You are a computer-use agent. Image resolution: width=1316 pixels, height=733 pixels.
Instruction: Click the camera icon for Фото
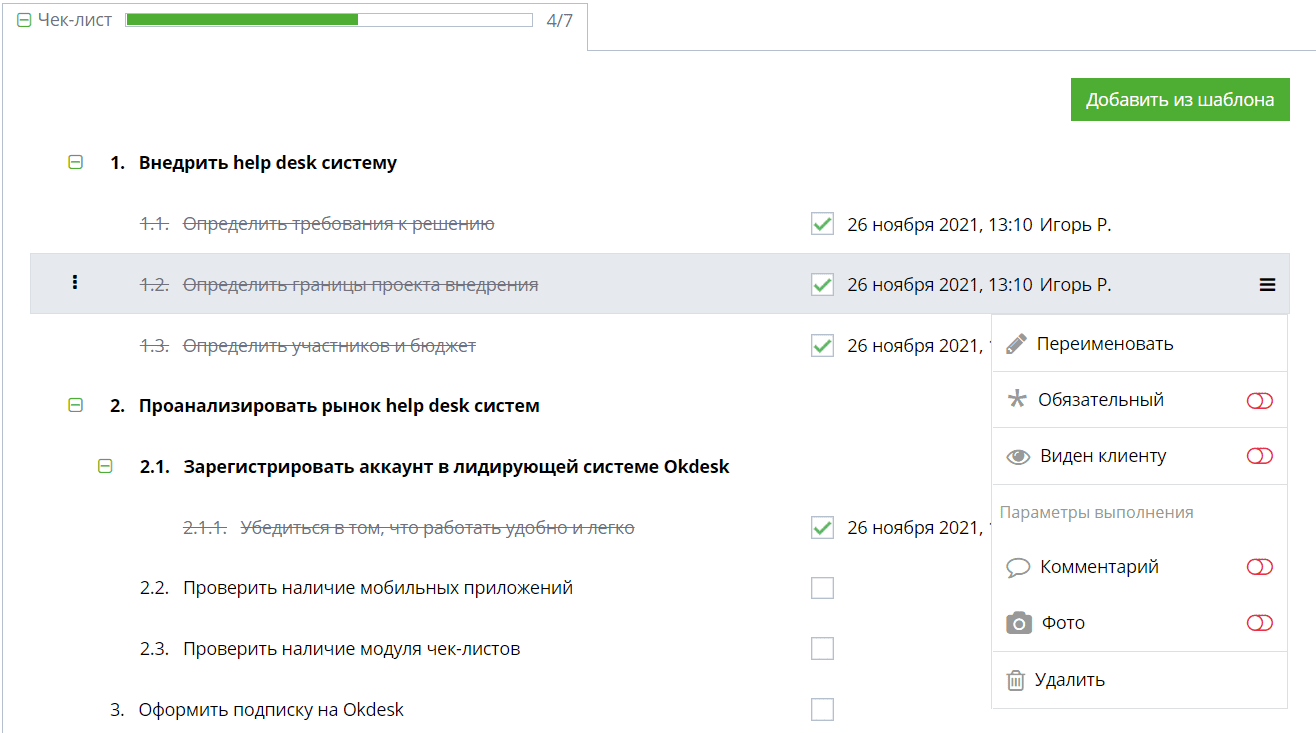(1018, 623)
